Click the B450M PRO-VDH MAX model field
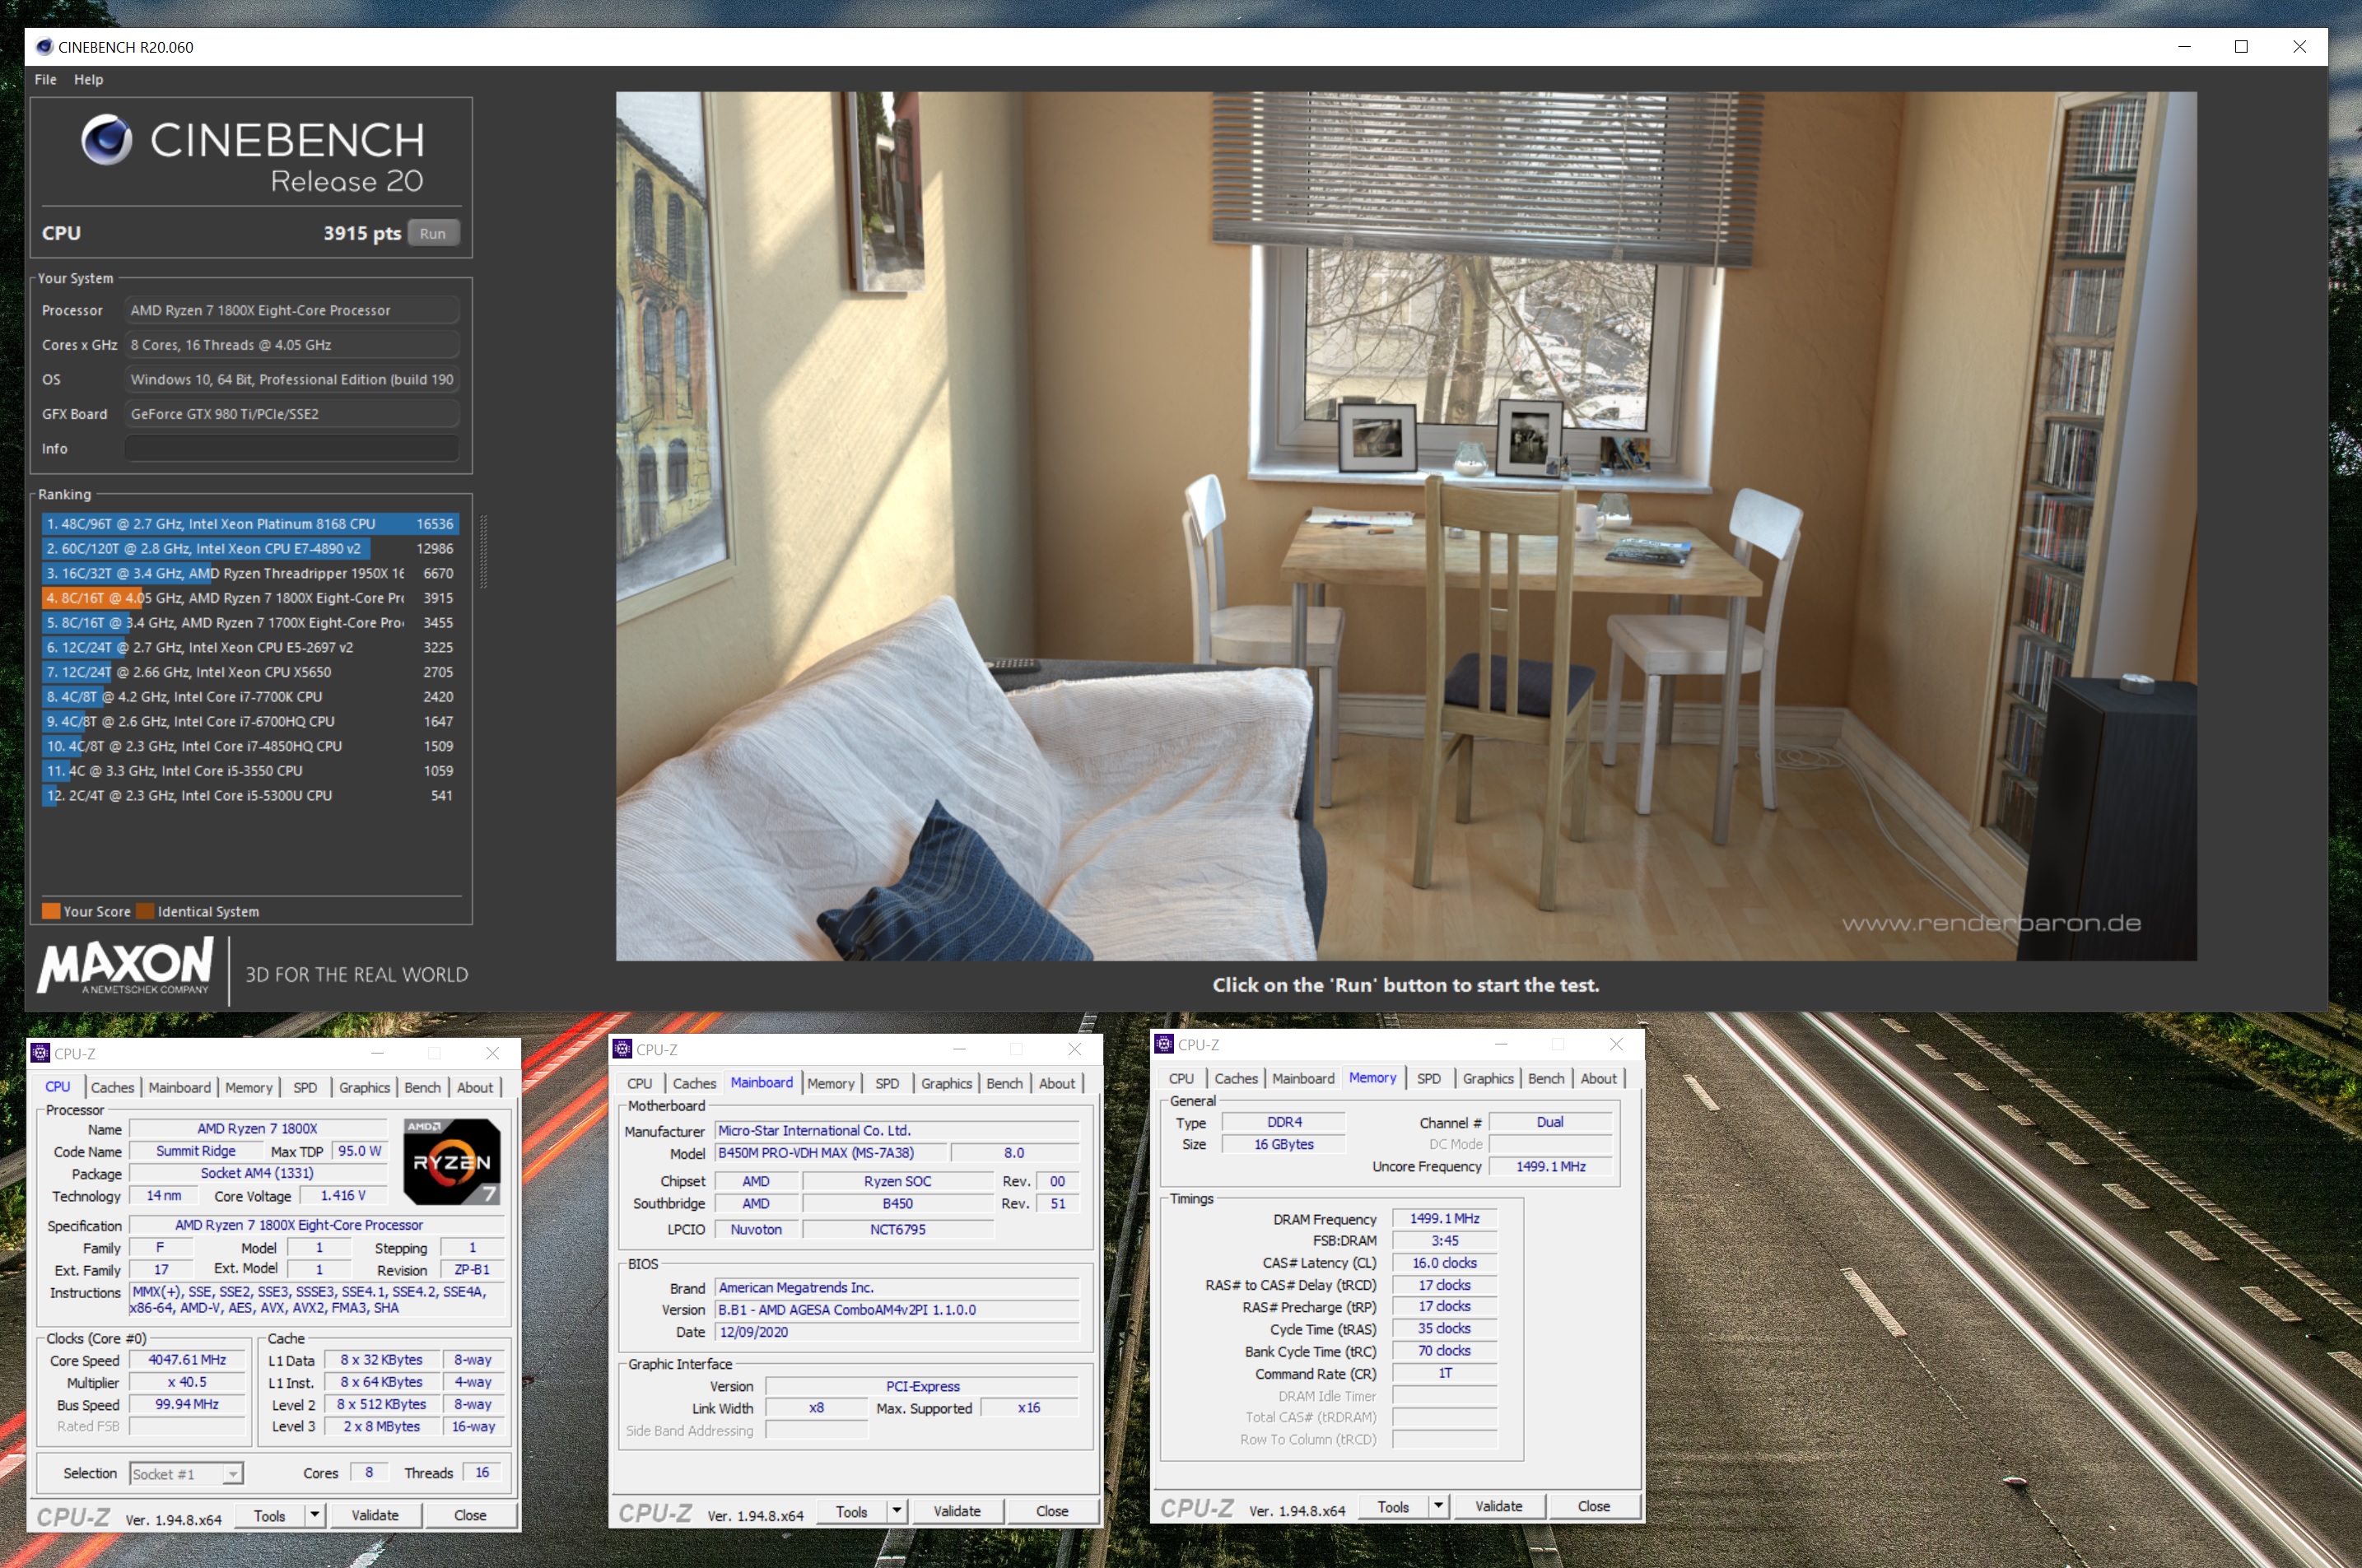Viewport: 2362px width, 1568px height. (x=829, y=1153)
